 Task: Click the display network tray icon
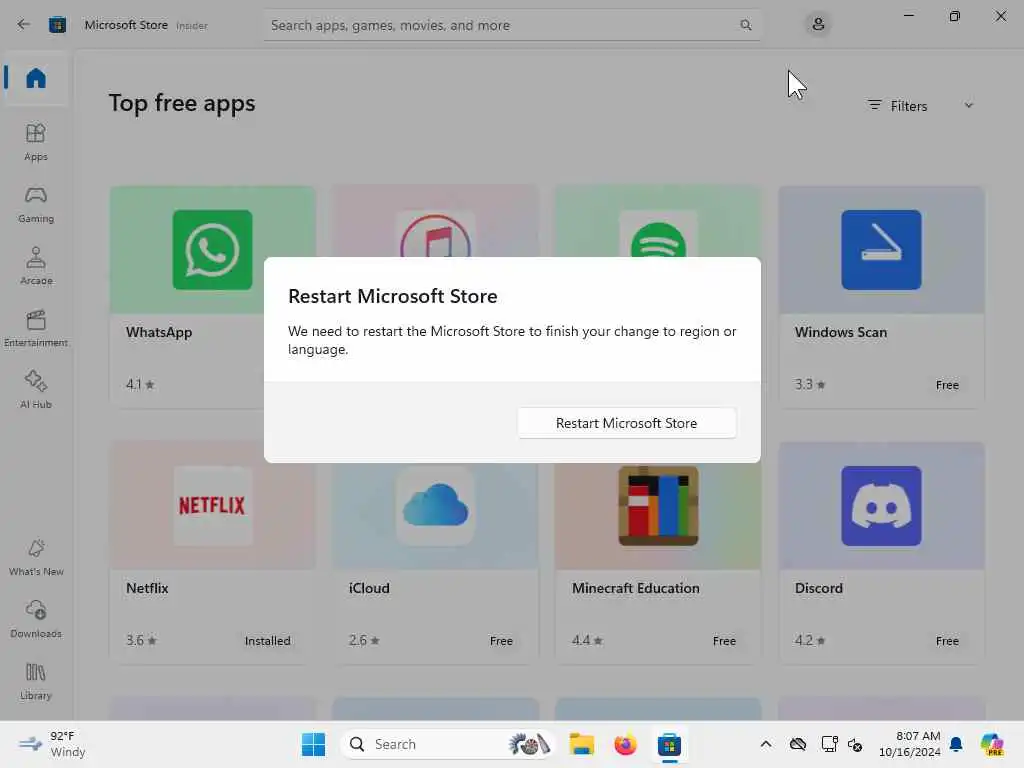829,744
